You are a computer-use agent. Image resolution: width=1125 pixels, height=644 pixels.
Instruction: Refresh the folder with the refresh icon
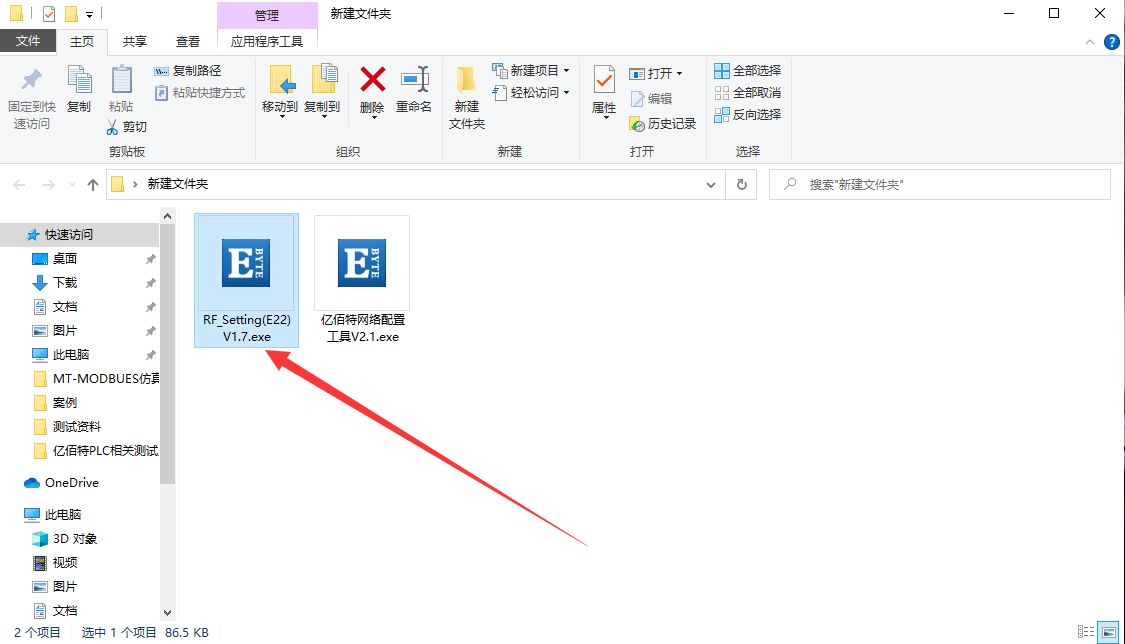pyautogui.click(x=741, y=184)
